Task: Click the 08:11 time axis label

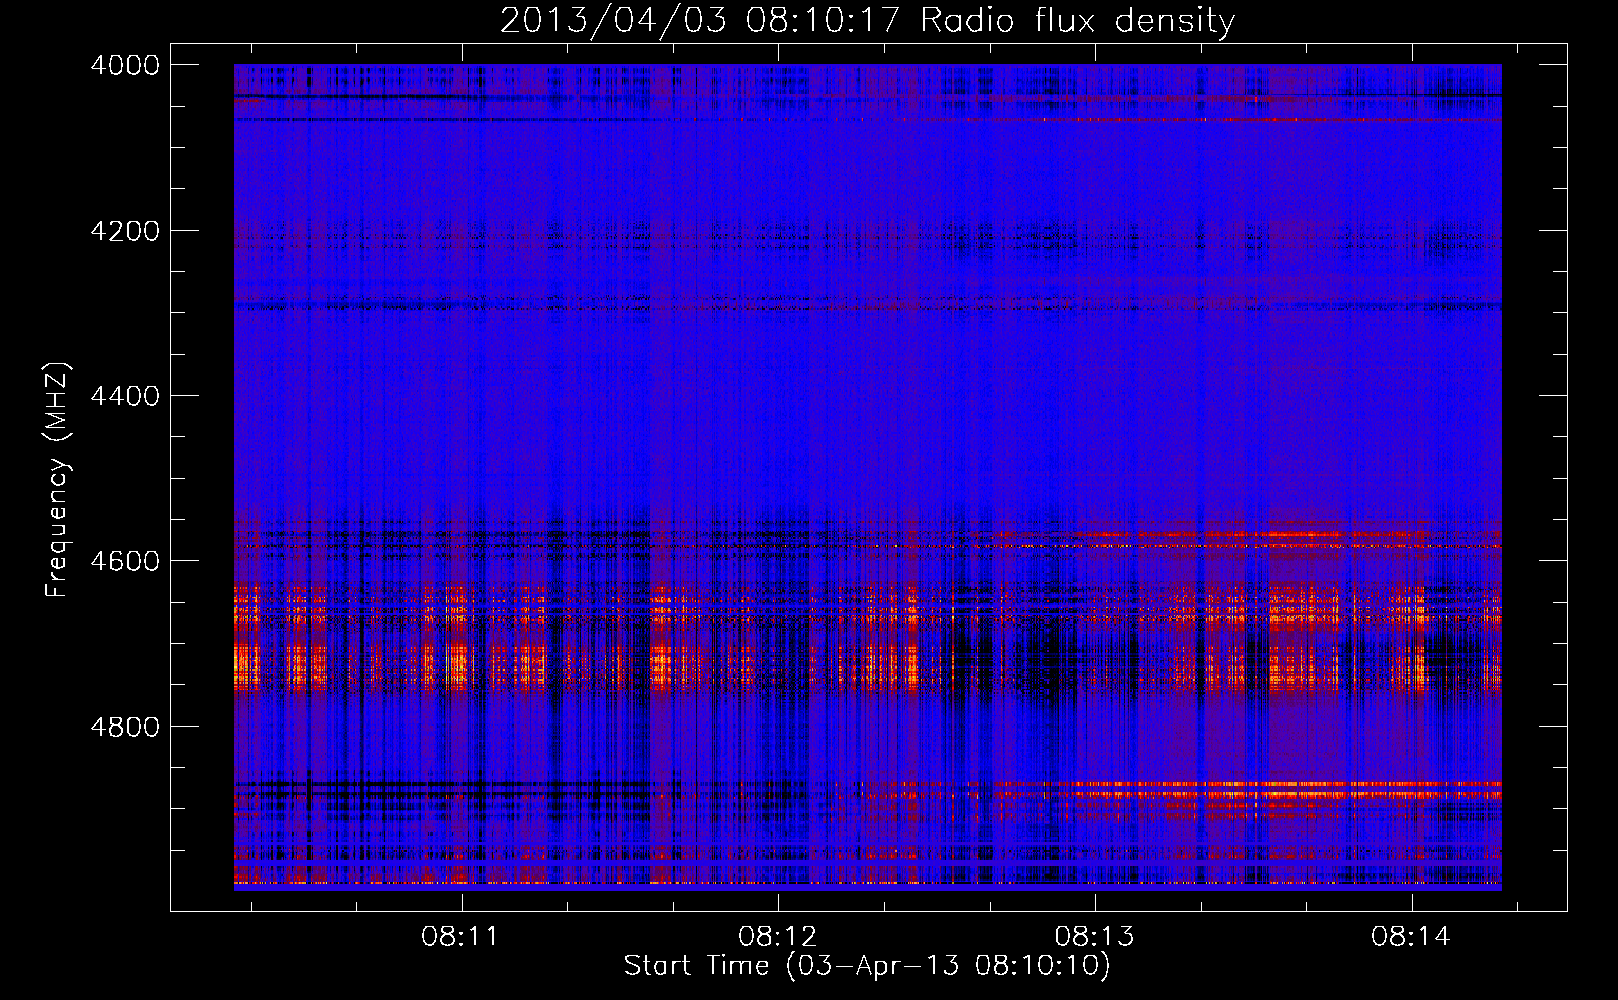Action: (x=461, y=937)
